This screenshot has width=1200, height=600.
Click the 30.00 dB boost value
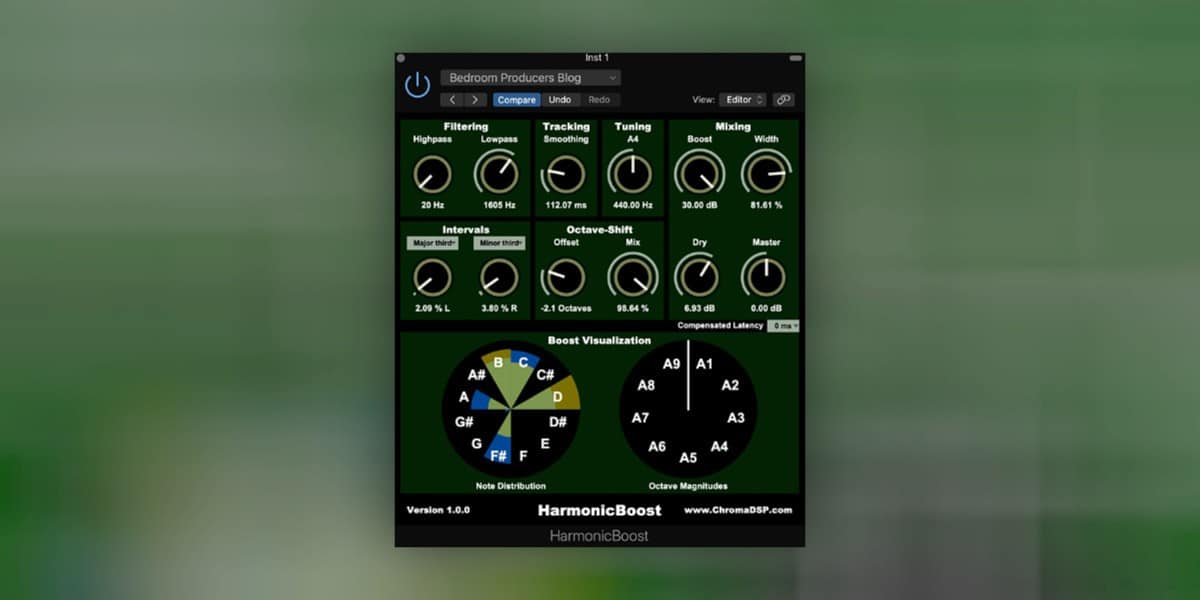tap(700, 205)
